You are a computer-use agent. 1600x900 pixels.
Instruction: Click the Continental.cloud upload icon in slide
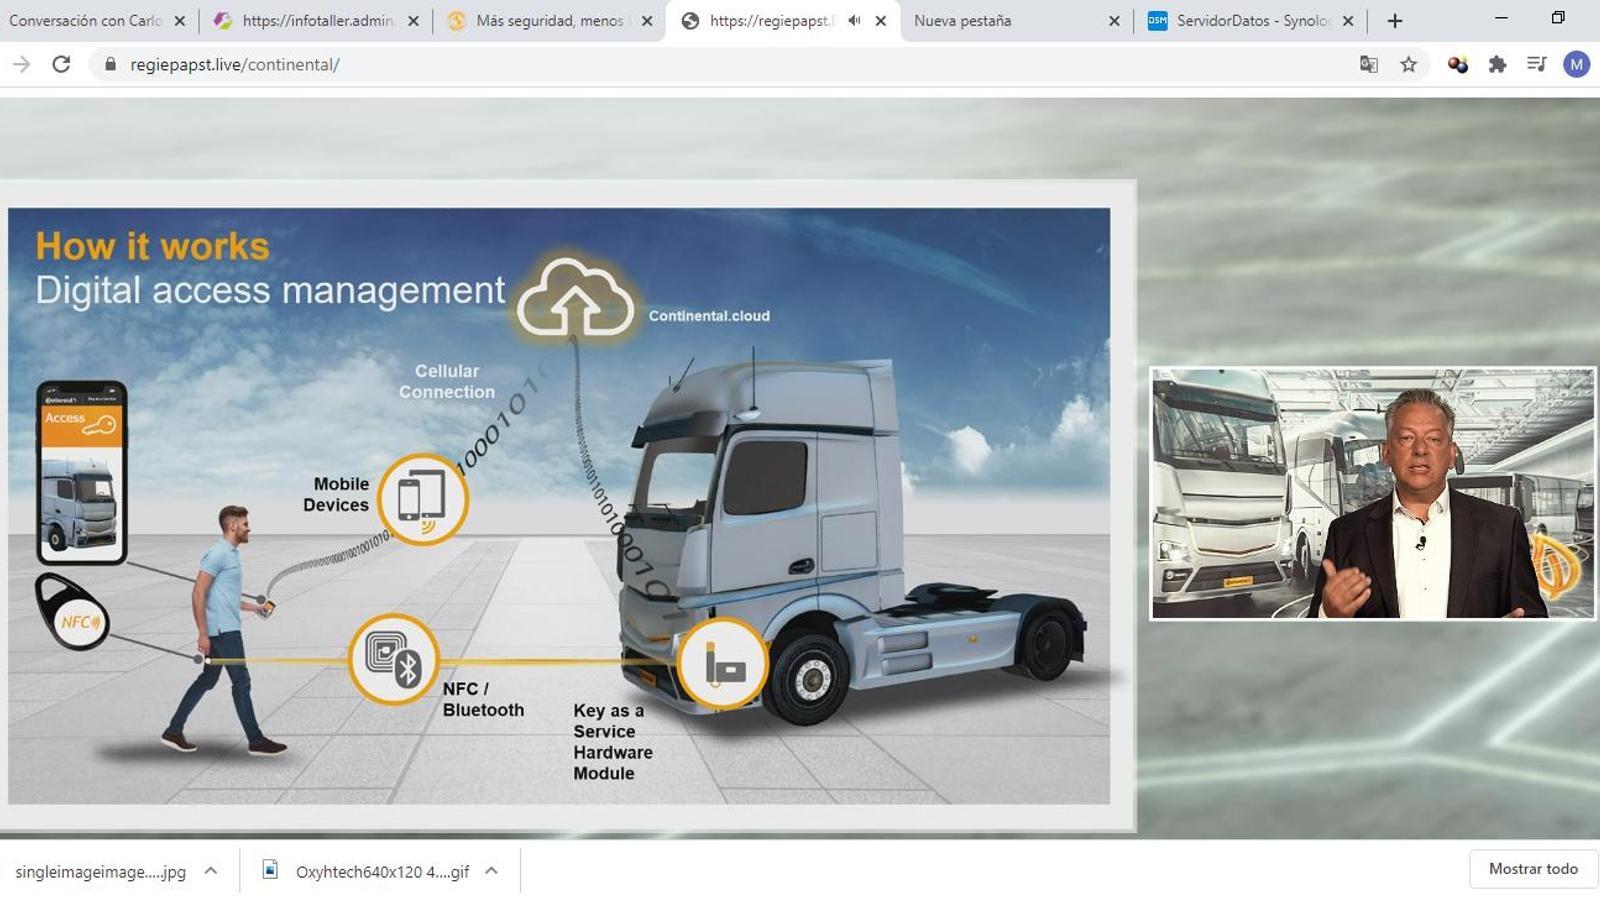[575, 298]
